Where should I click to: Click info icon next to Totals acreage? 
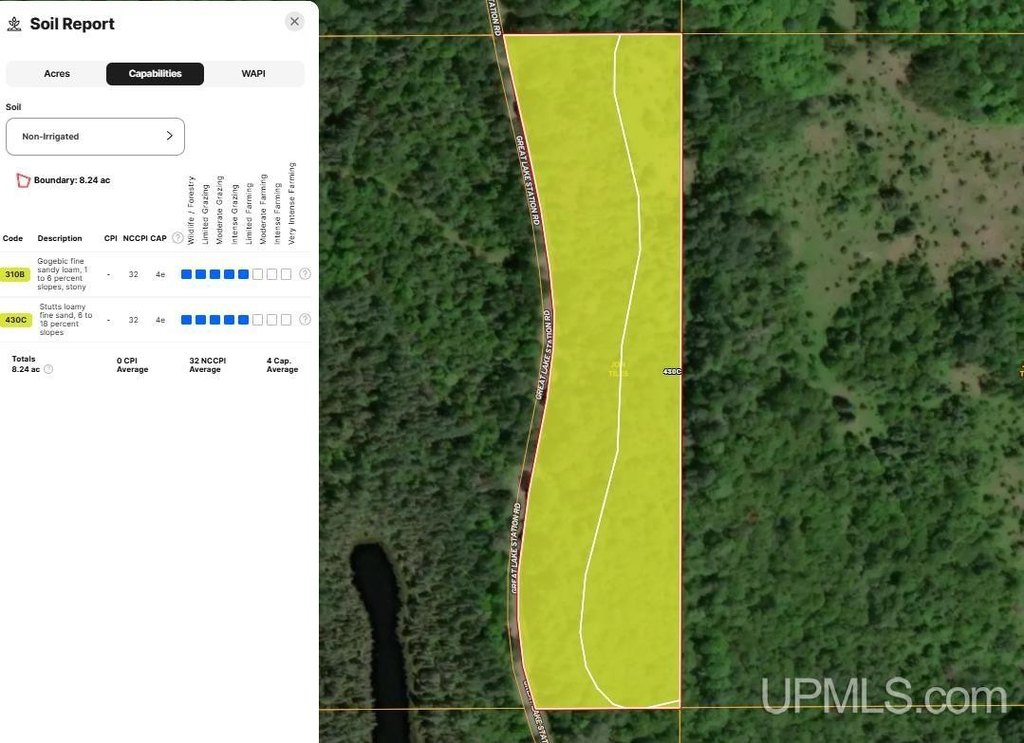click(x=48, y=369)
